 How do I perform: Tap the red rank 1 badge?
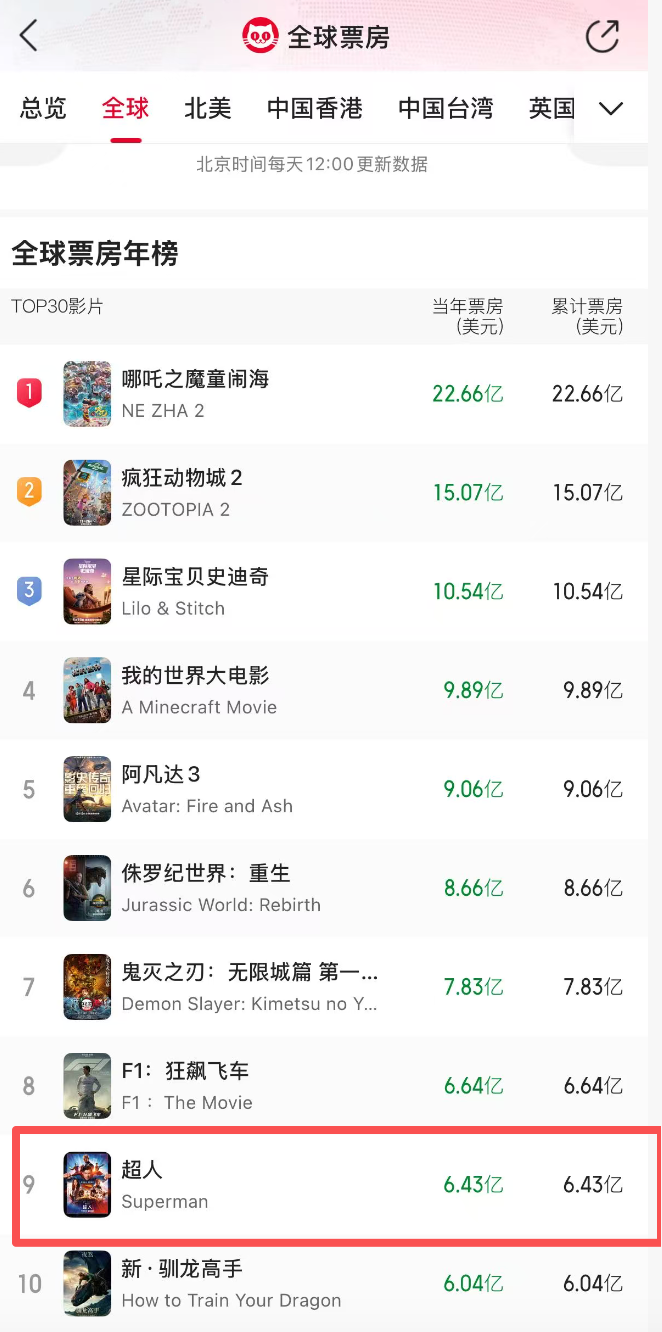point(29,393)
